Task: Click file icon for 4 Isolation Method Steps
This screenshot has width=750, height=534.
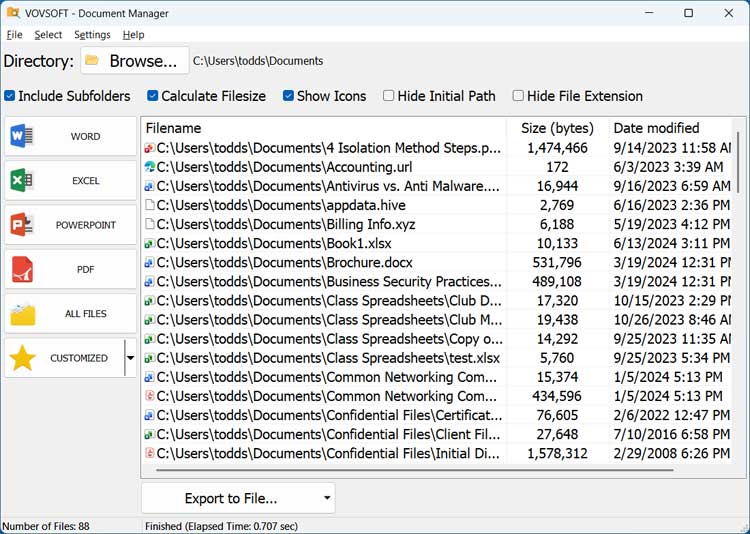Action: click(x=150, y=148)
